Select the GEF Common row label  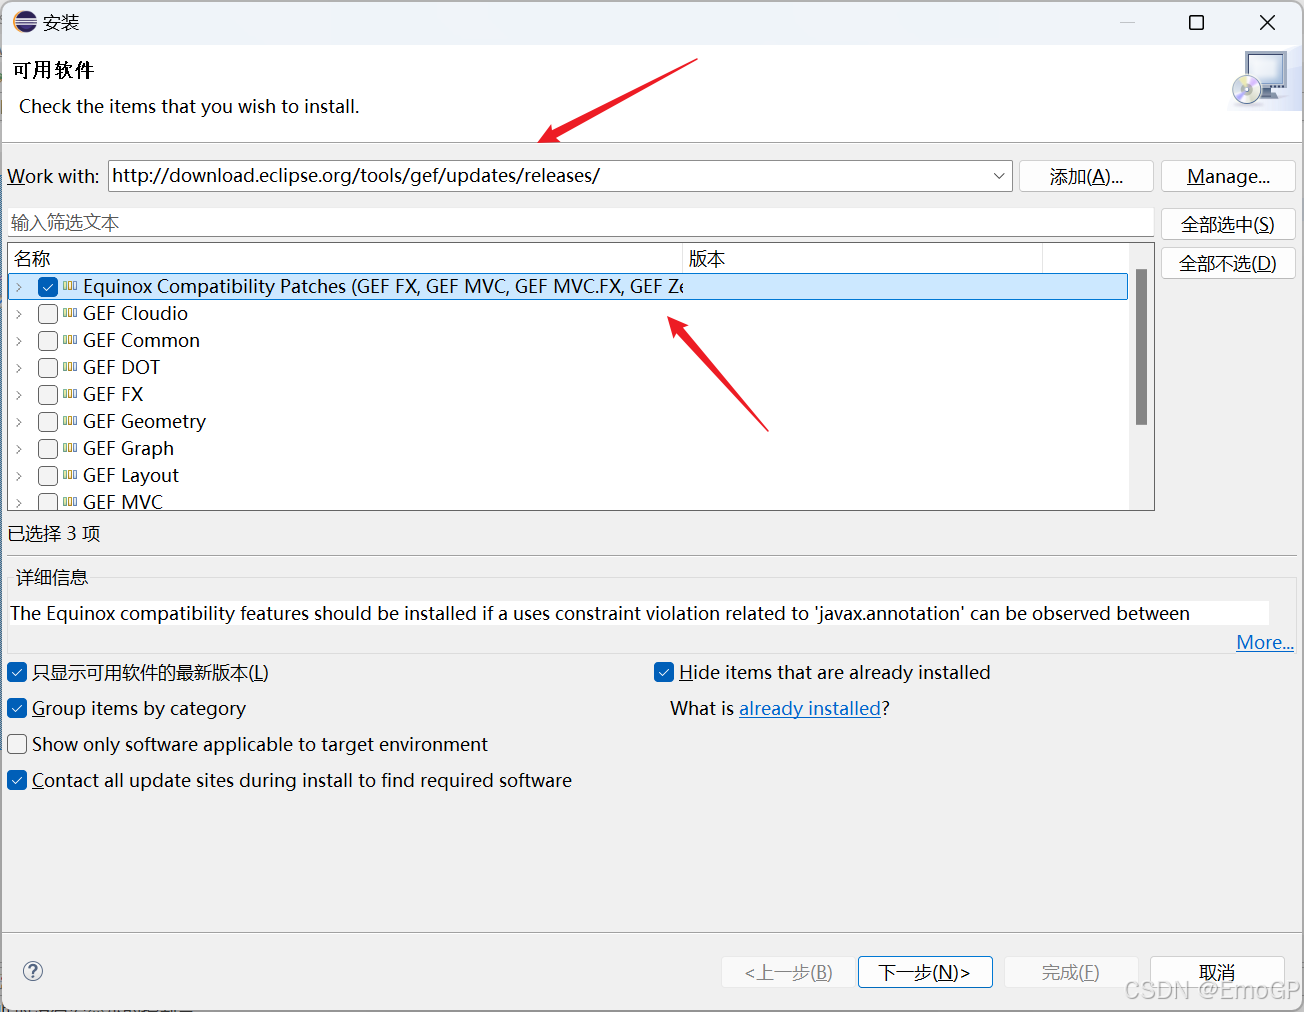[141, 340]
